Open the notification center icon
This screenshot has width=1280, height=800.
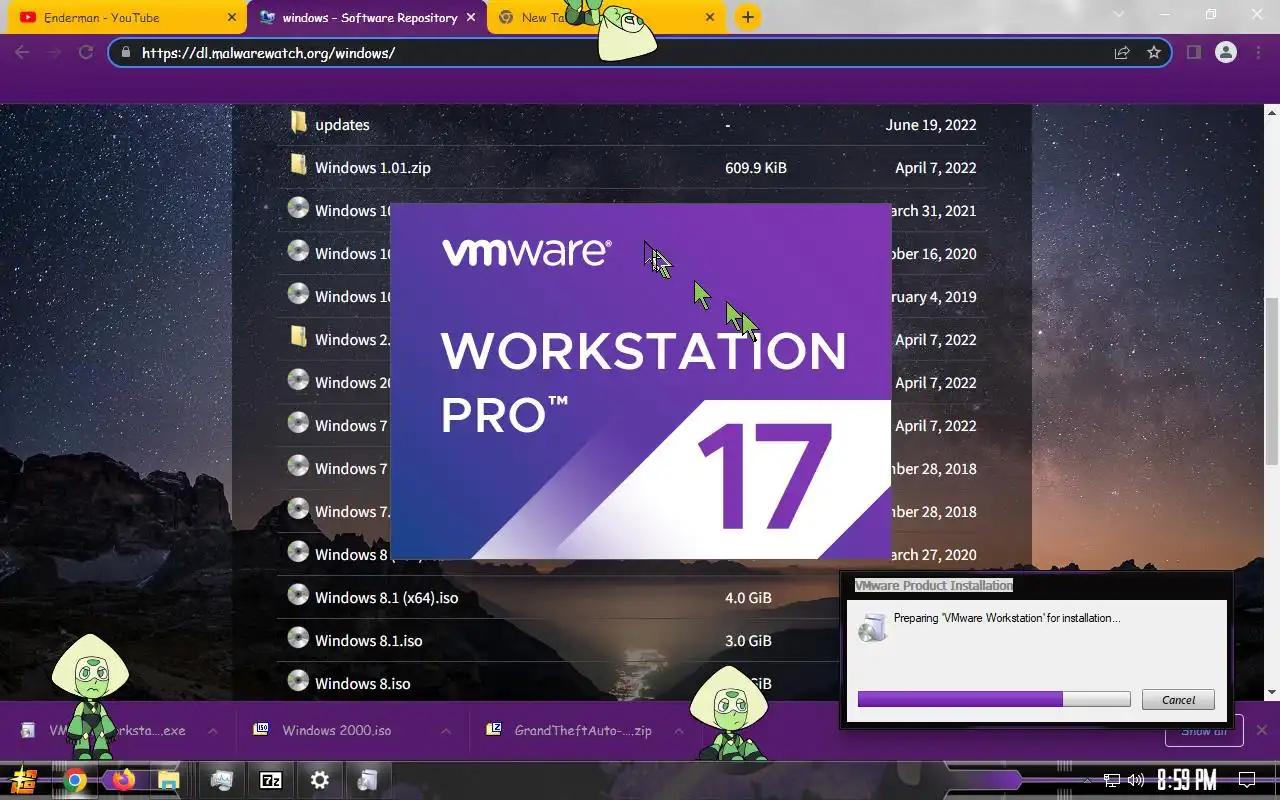(x=1247, y=780)
